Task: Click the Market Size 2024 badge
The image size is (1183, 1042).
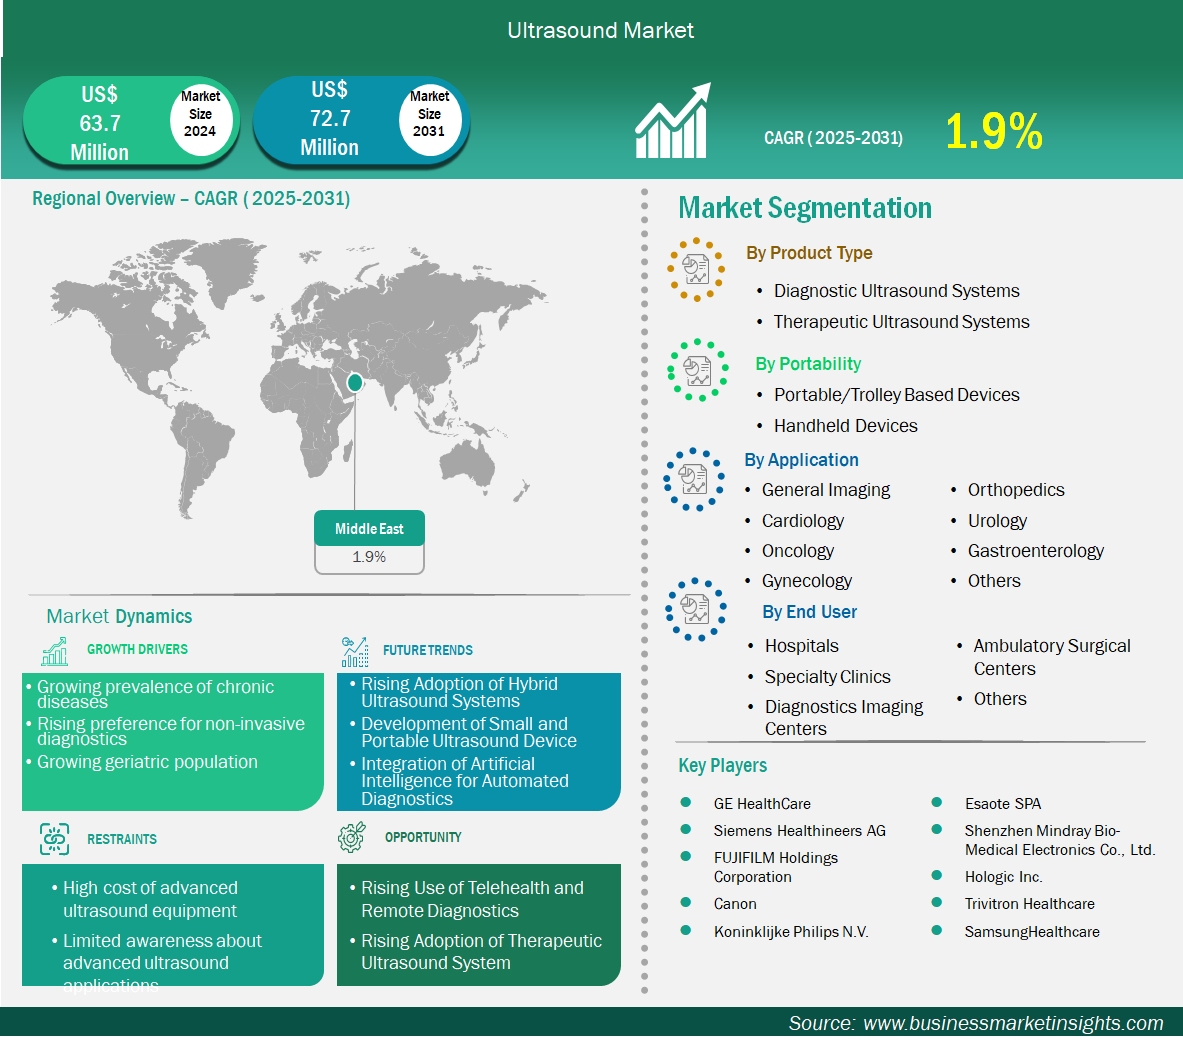Action: pyautogui.click(x=200, y=114)
